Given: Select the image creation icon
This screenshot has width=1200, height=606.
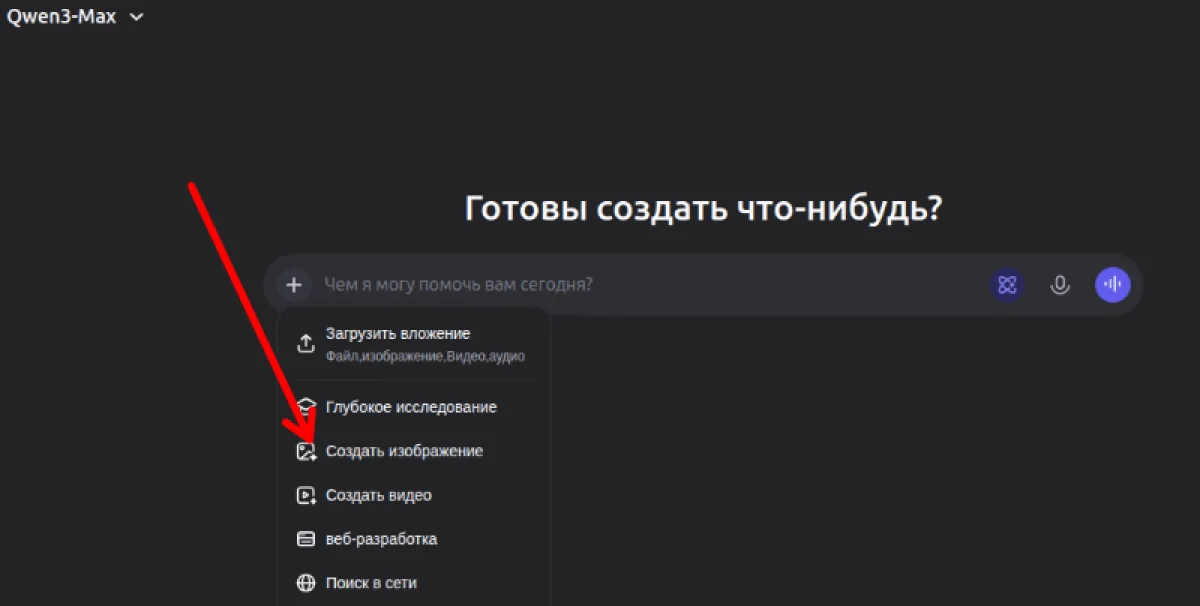Looking at the screenshot, I should coord(306,450).
